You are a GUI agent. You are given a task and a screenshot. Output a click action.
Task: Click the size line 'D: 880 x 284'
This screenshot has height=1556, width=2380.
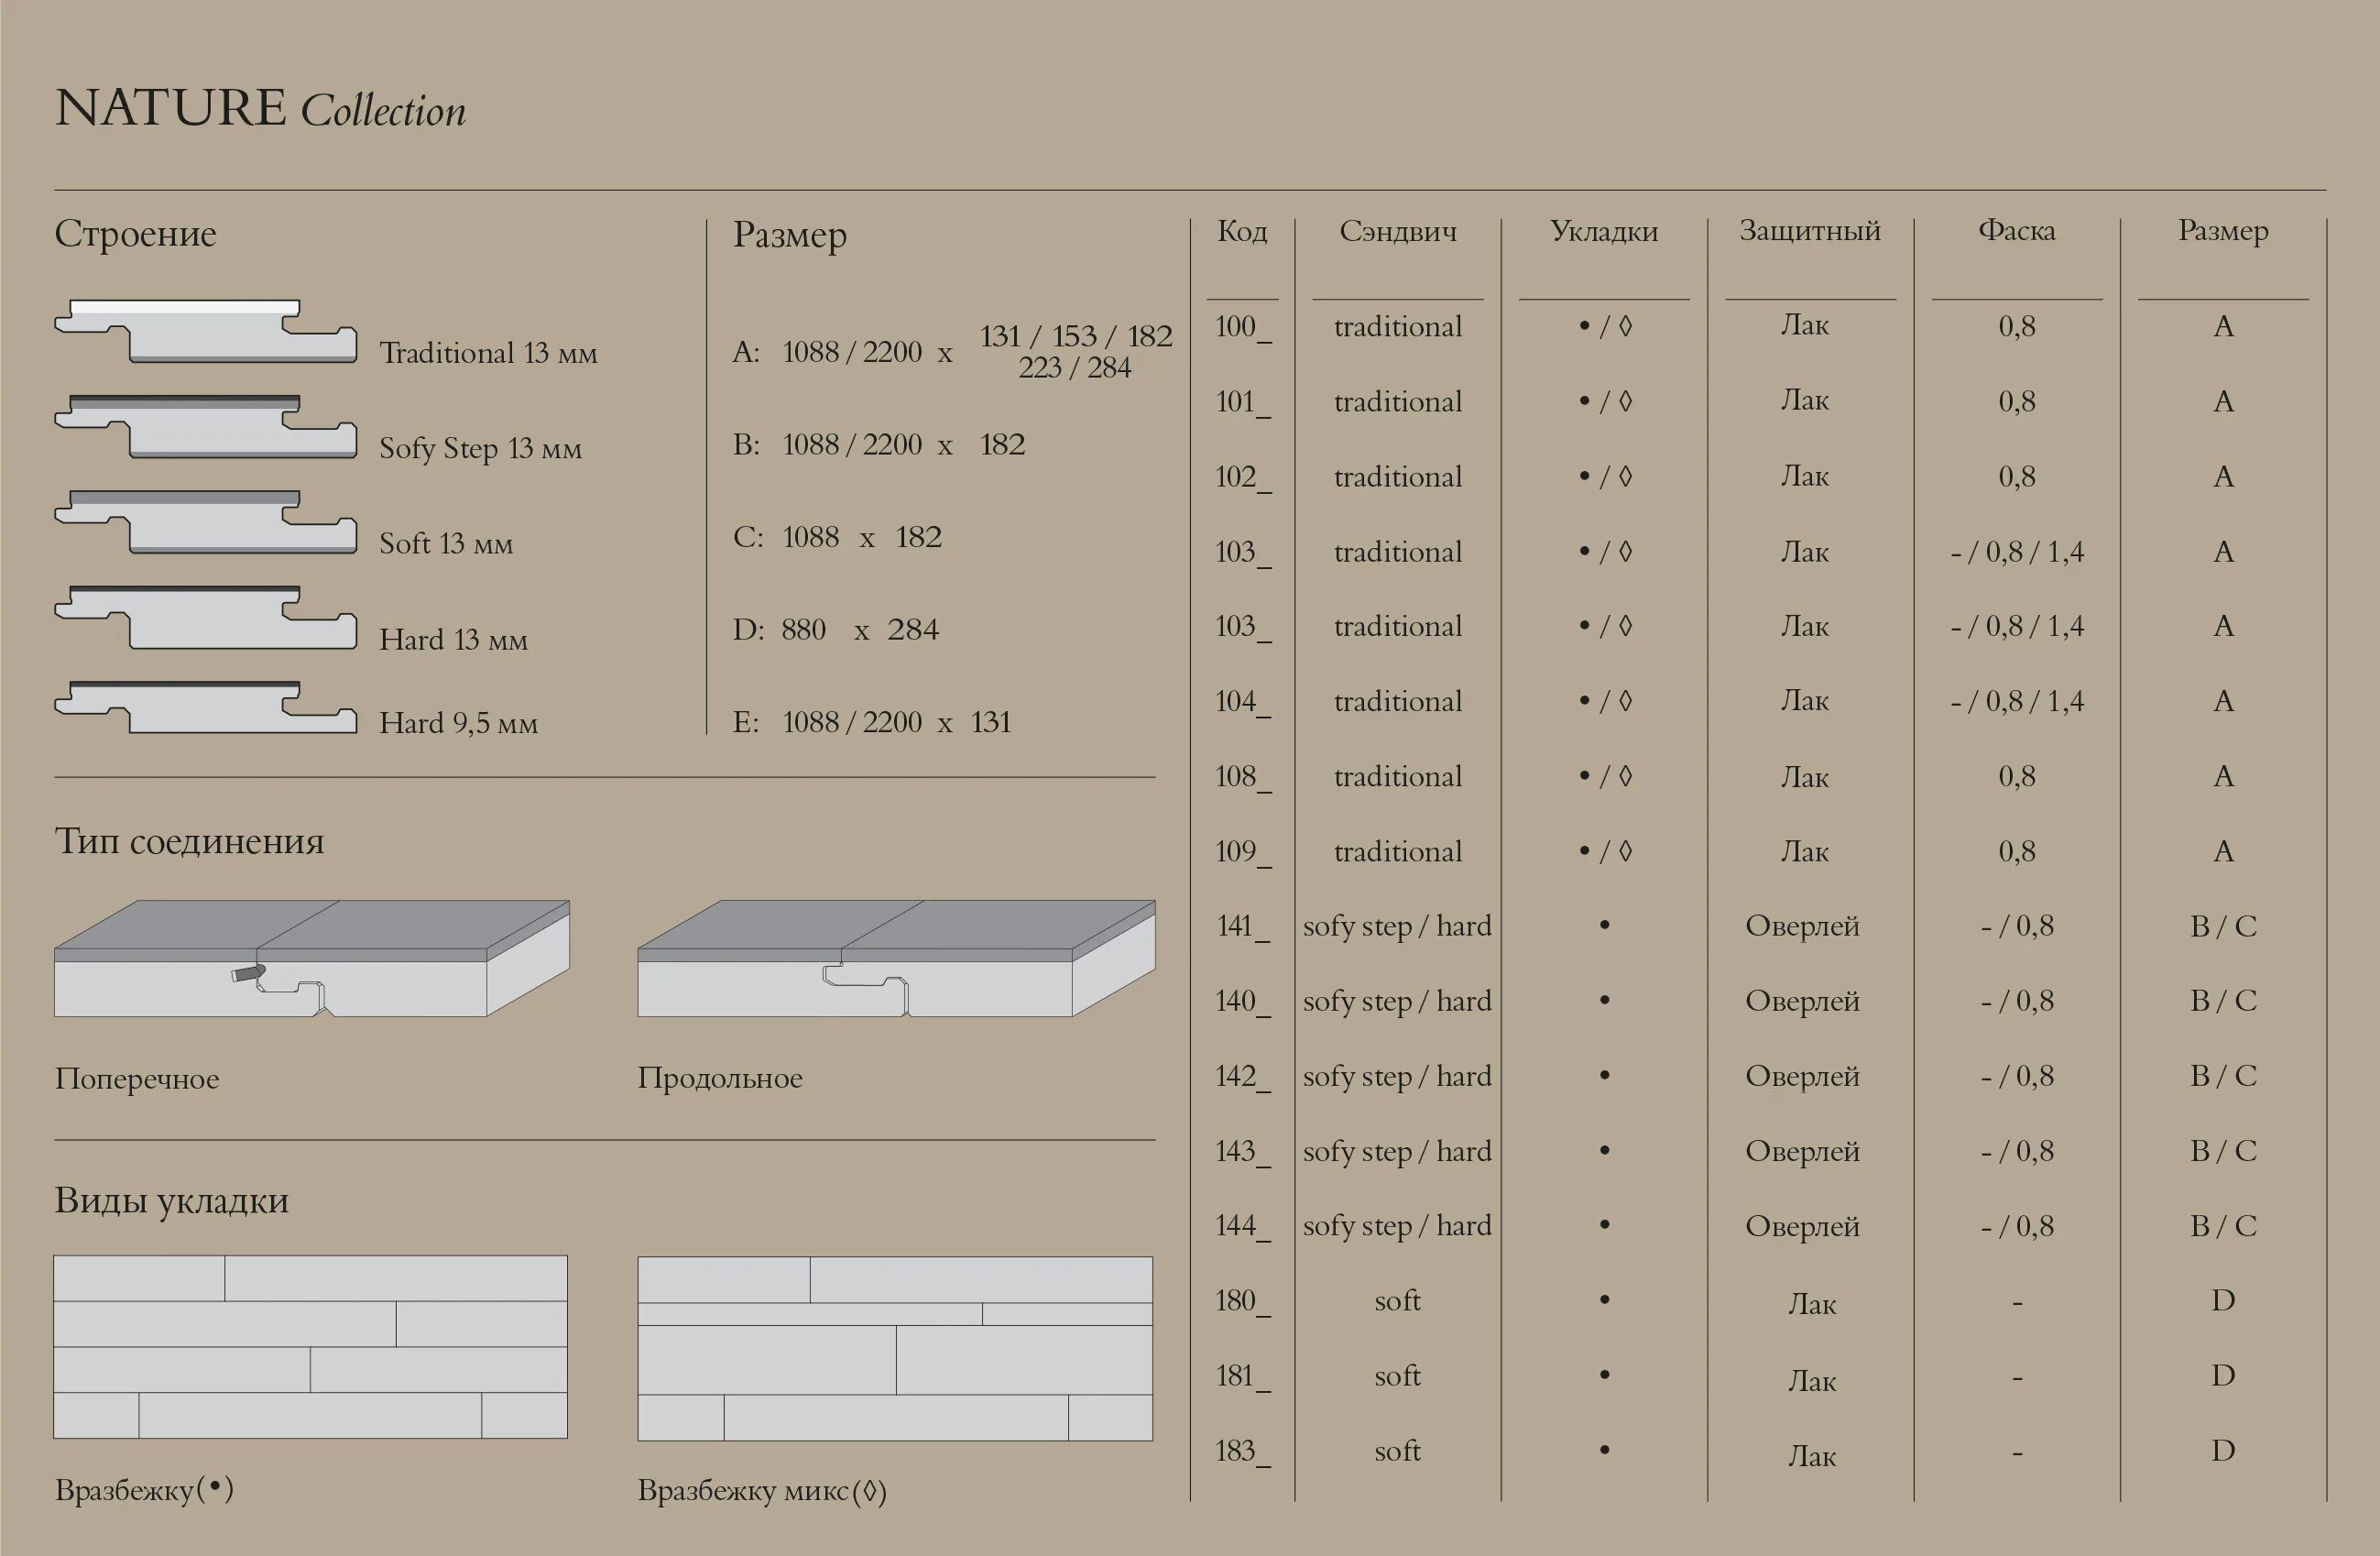pyautogui.click(x=836, y=630)
